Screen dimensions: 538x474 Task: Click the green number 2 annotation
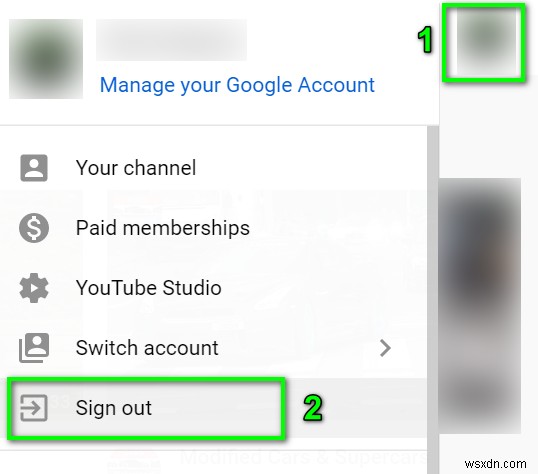pyautogui.click(x=313, y=408)
